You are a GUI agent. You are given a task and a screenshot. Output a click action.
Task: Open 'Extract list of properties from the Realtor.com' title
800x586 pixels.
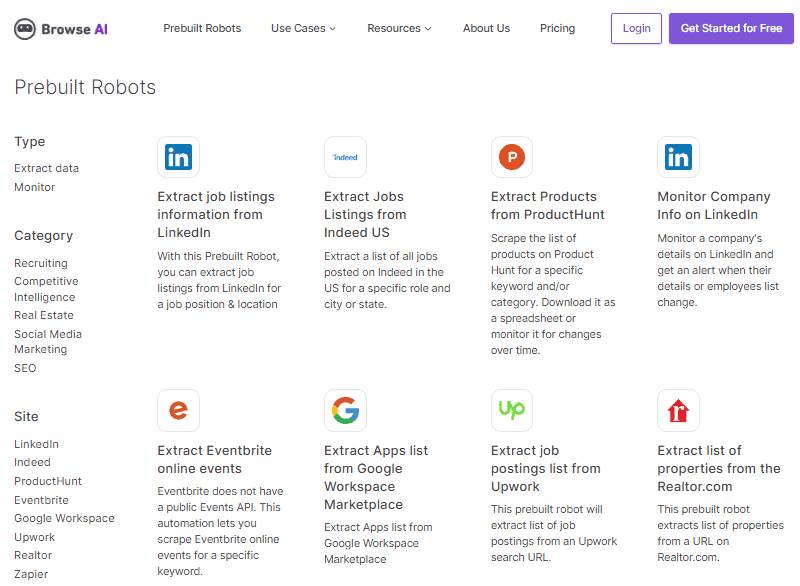(x=719, y=468)
